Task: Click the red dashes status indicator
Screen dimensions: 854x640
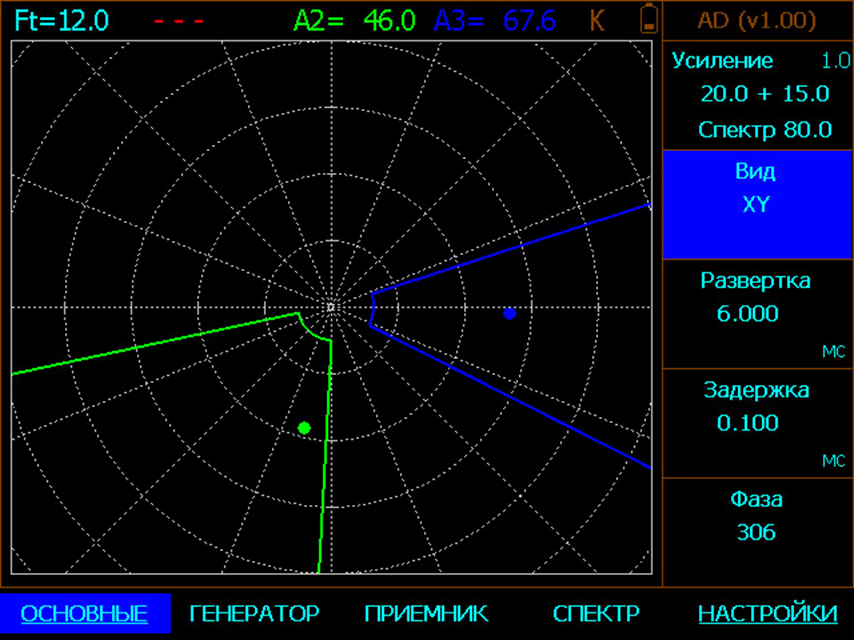Action: [x=180, y=21]
